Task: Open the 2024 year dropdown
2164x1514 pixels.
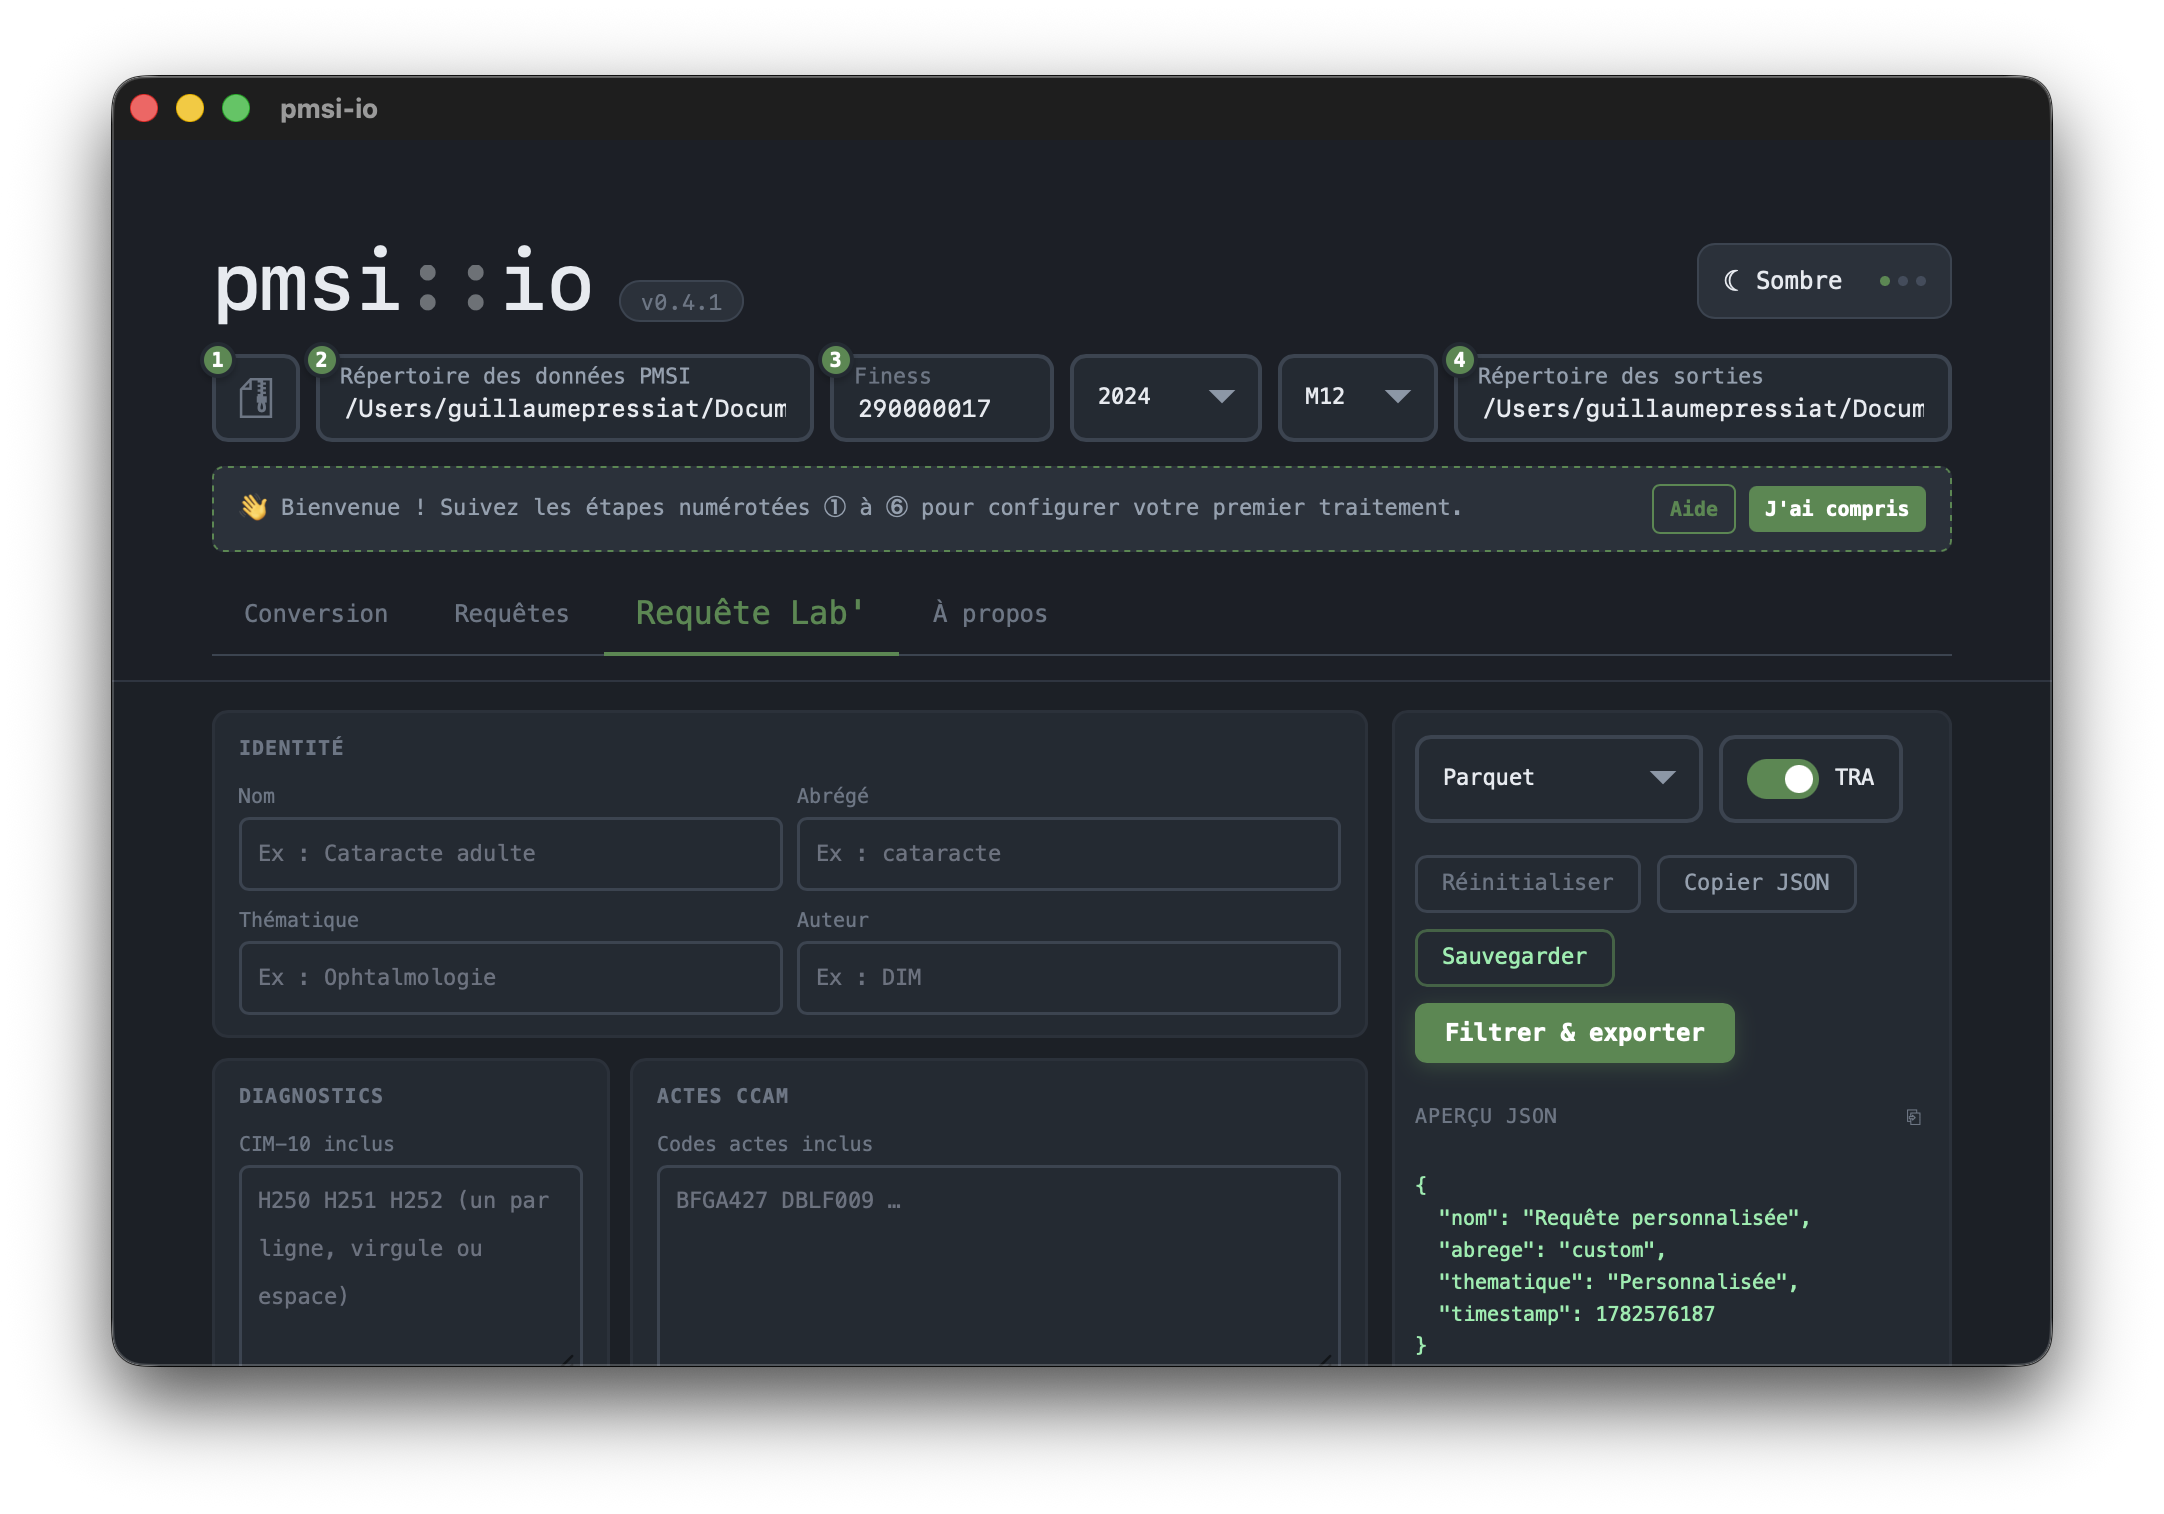Action: pyautogui.click(x=1165, y=397)
